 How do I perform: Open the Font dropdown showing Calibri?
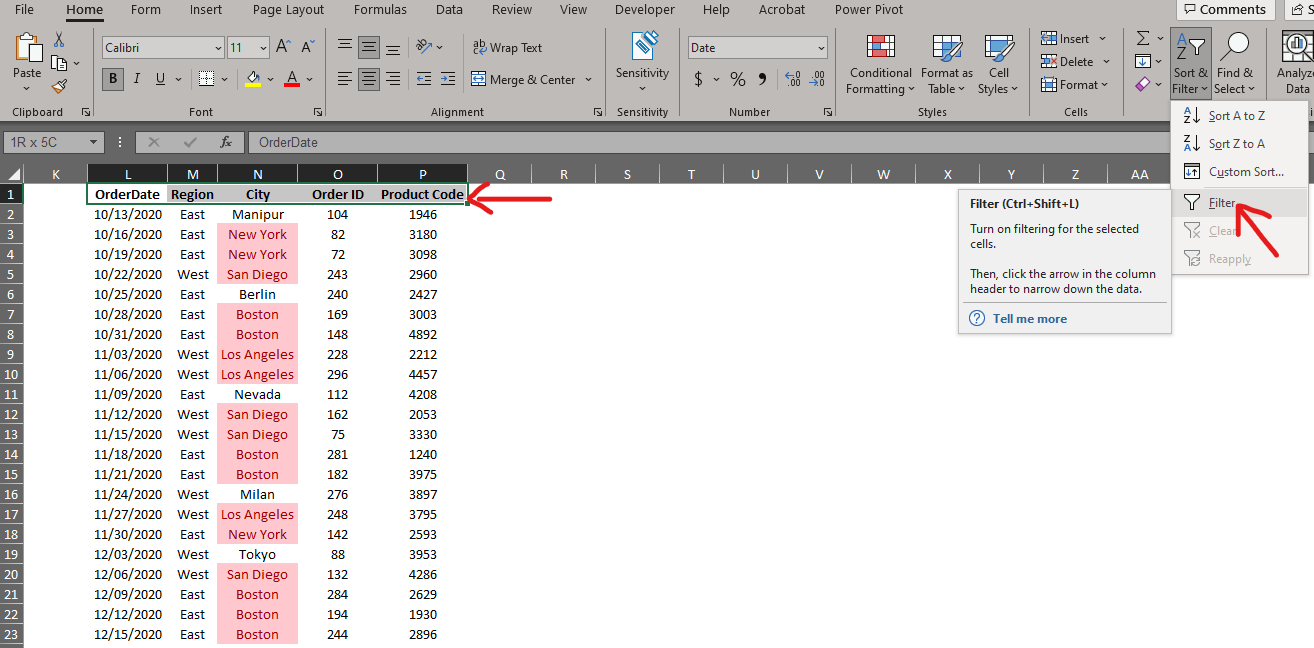pos(162,47)
